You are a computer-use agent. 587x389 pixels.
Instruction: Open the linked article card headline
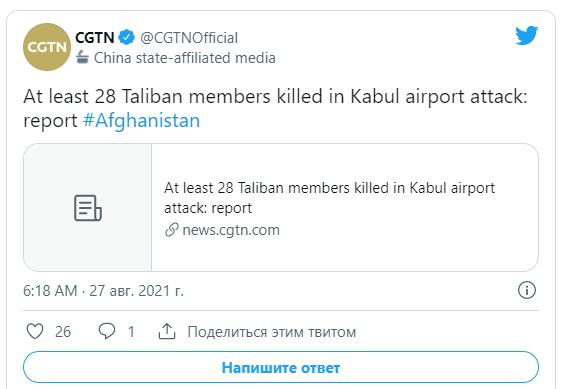tap(329, 198)
